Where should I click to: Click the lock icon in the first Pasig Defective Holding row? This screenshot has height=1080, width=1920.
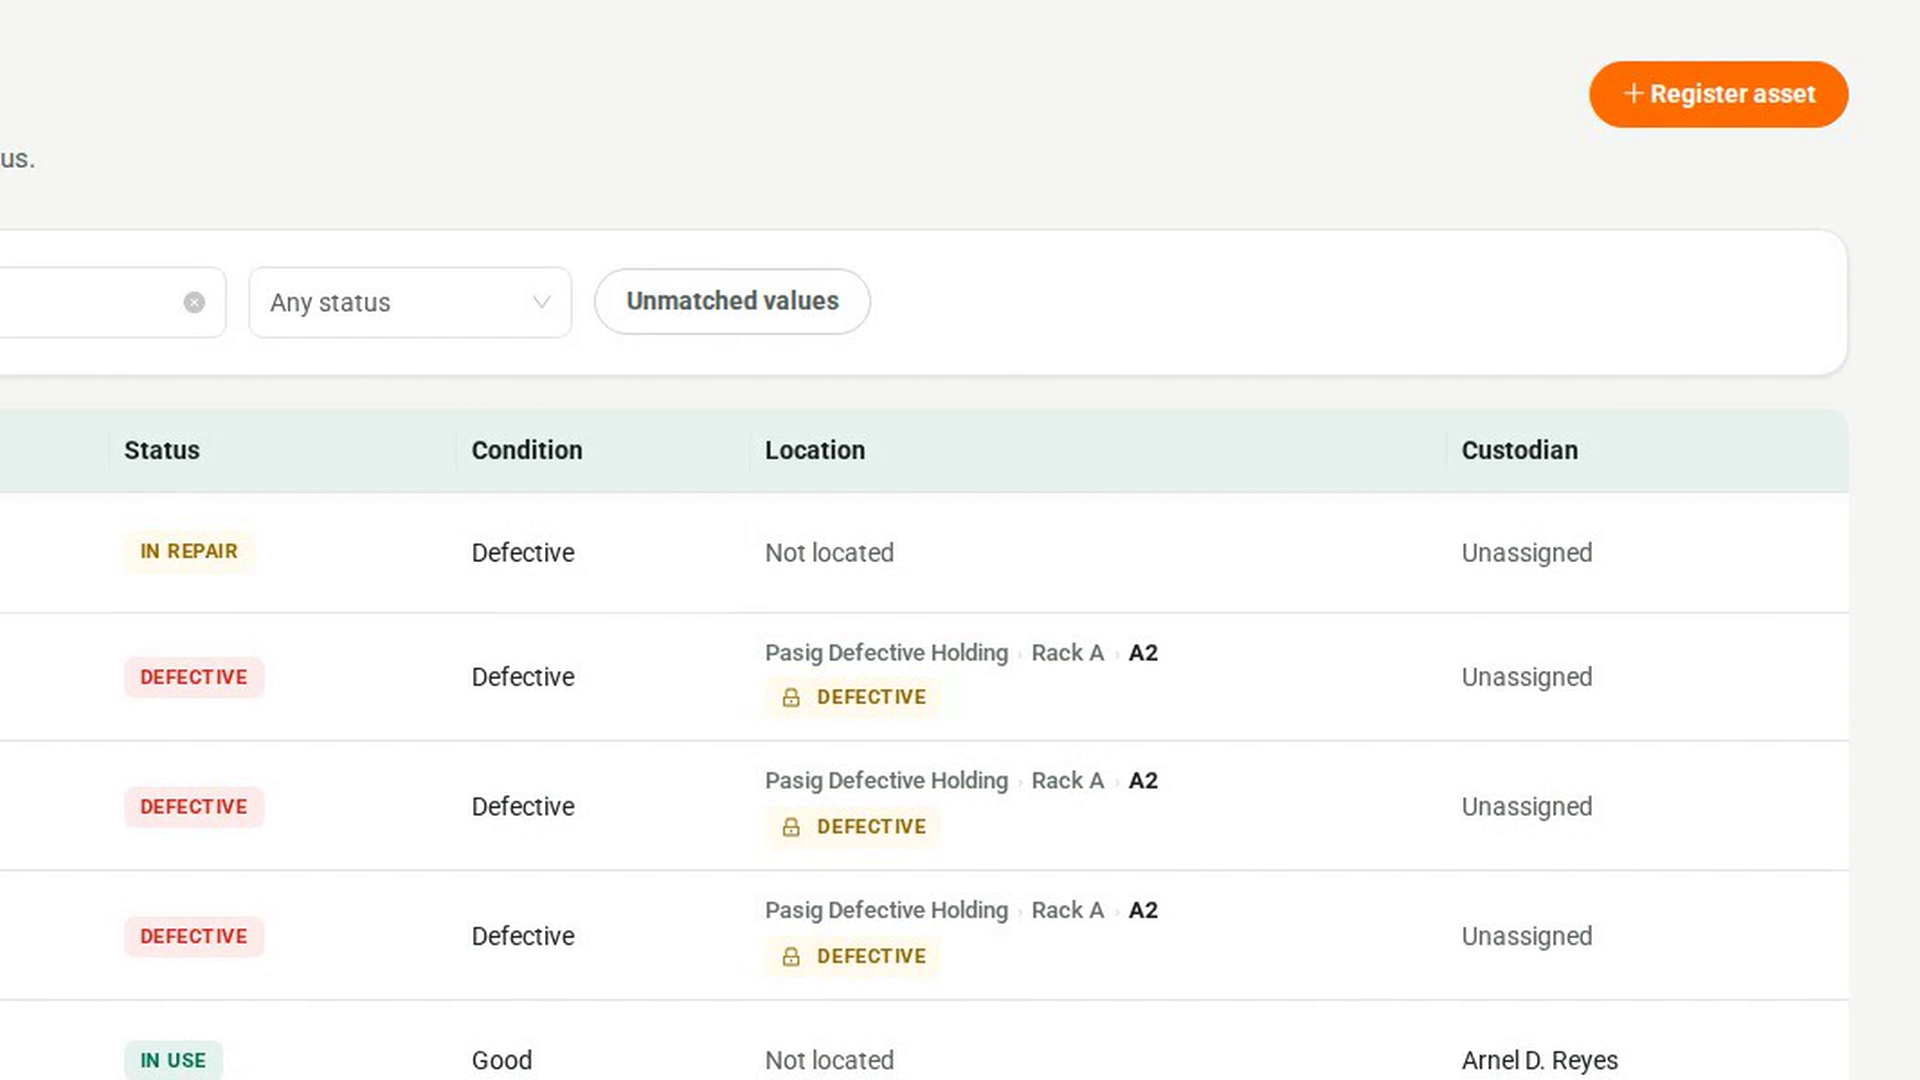(x=791, y=697)
